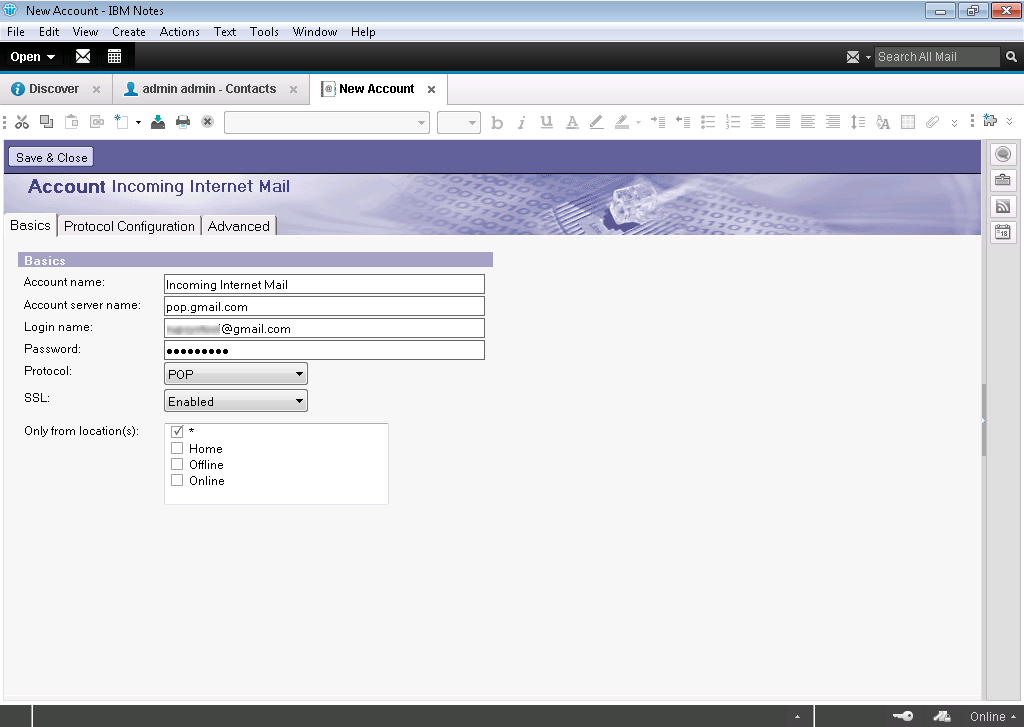This screenshot has height=727, width=1024.
Task: Open the Actions menu
Action: tap(180, 32)
